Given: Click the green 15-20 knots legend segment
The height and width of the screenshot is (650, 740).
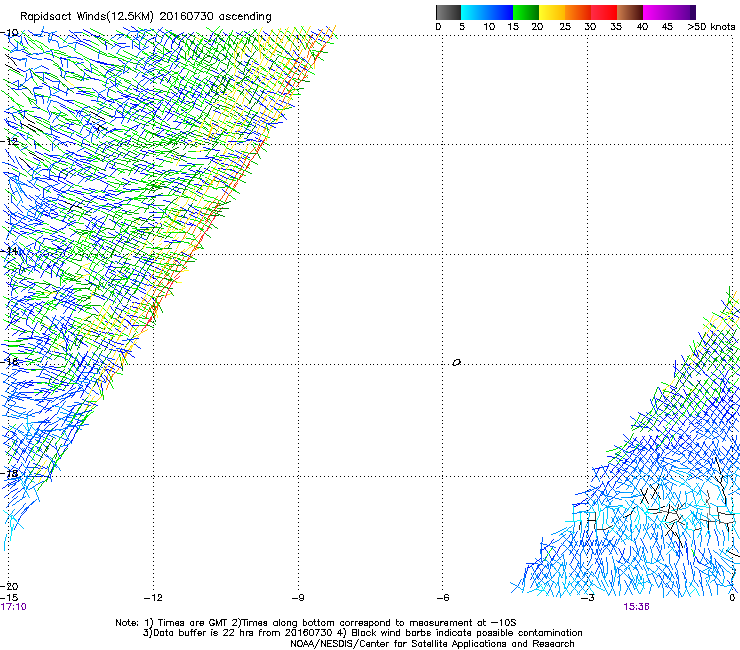Looking at the screenshot, I should click(x=526, y=12).
